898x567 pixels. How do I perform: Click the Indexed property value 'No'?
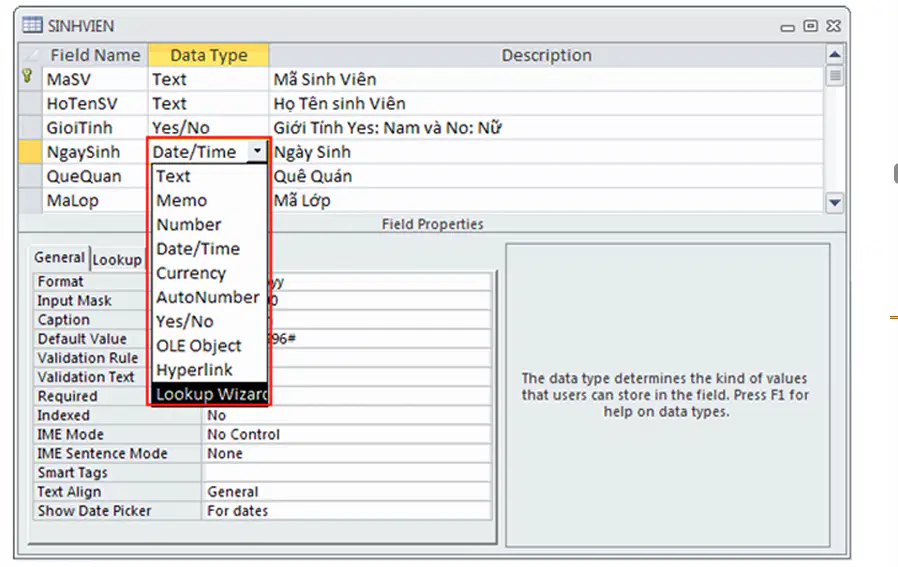[x=346, y=415]
